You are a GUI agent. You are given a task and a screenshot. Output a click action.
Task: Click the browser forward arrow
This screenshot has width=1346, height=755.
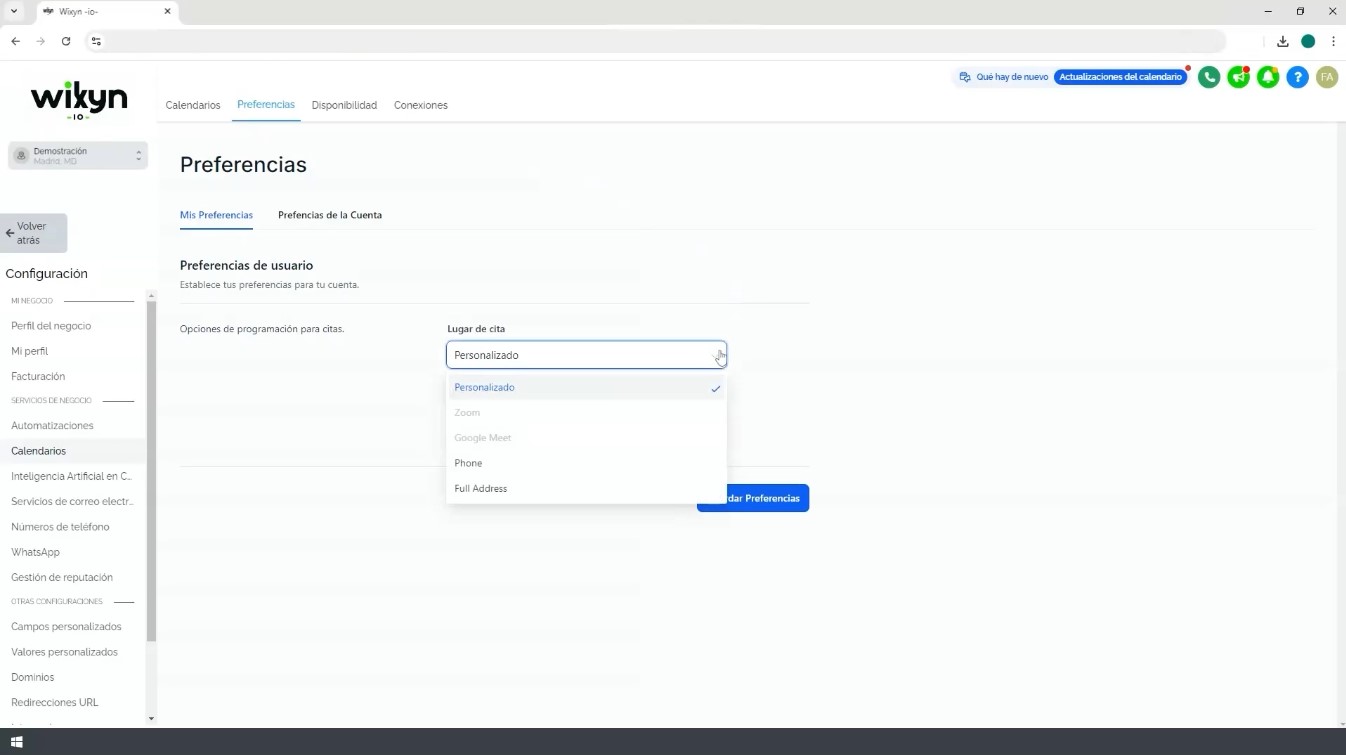(41, 41)
